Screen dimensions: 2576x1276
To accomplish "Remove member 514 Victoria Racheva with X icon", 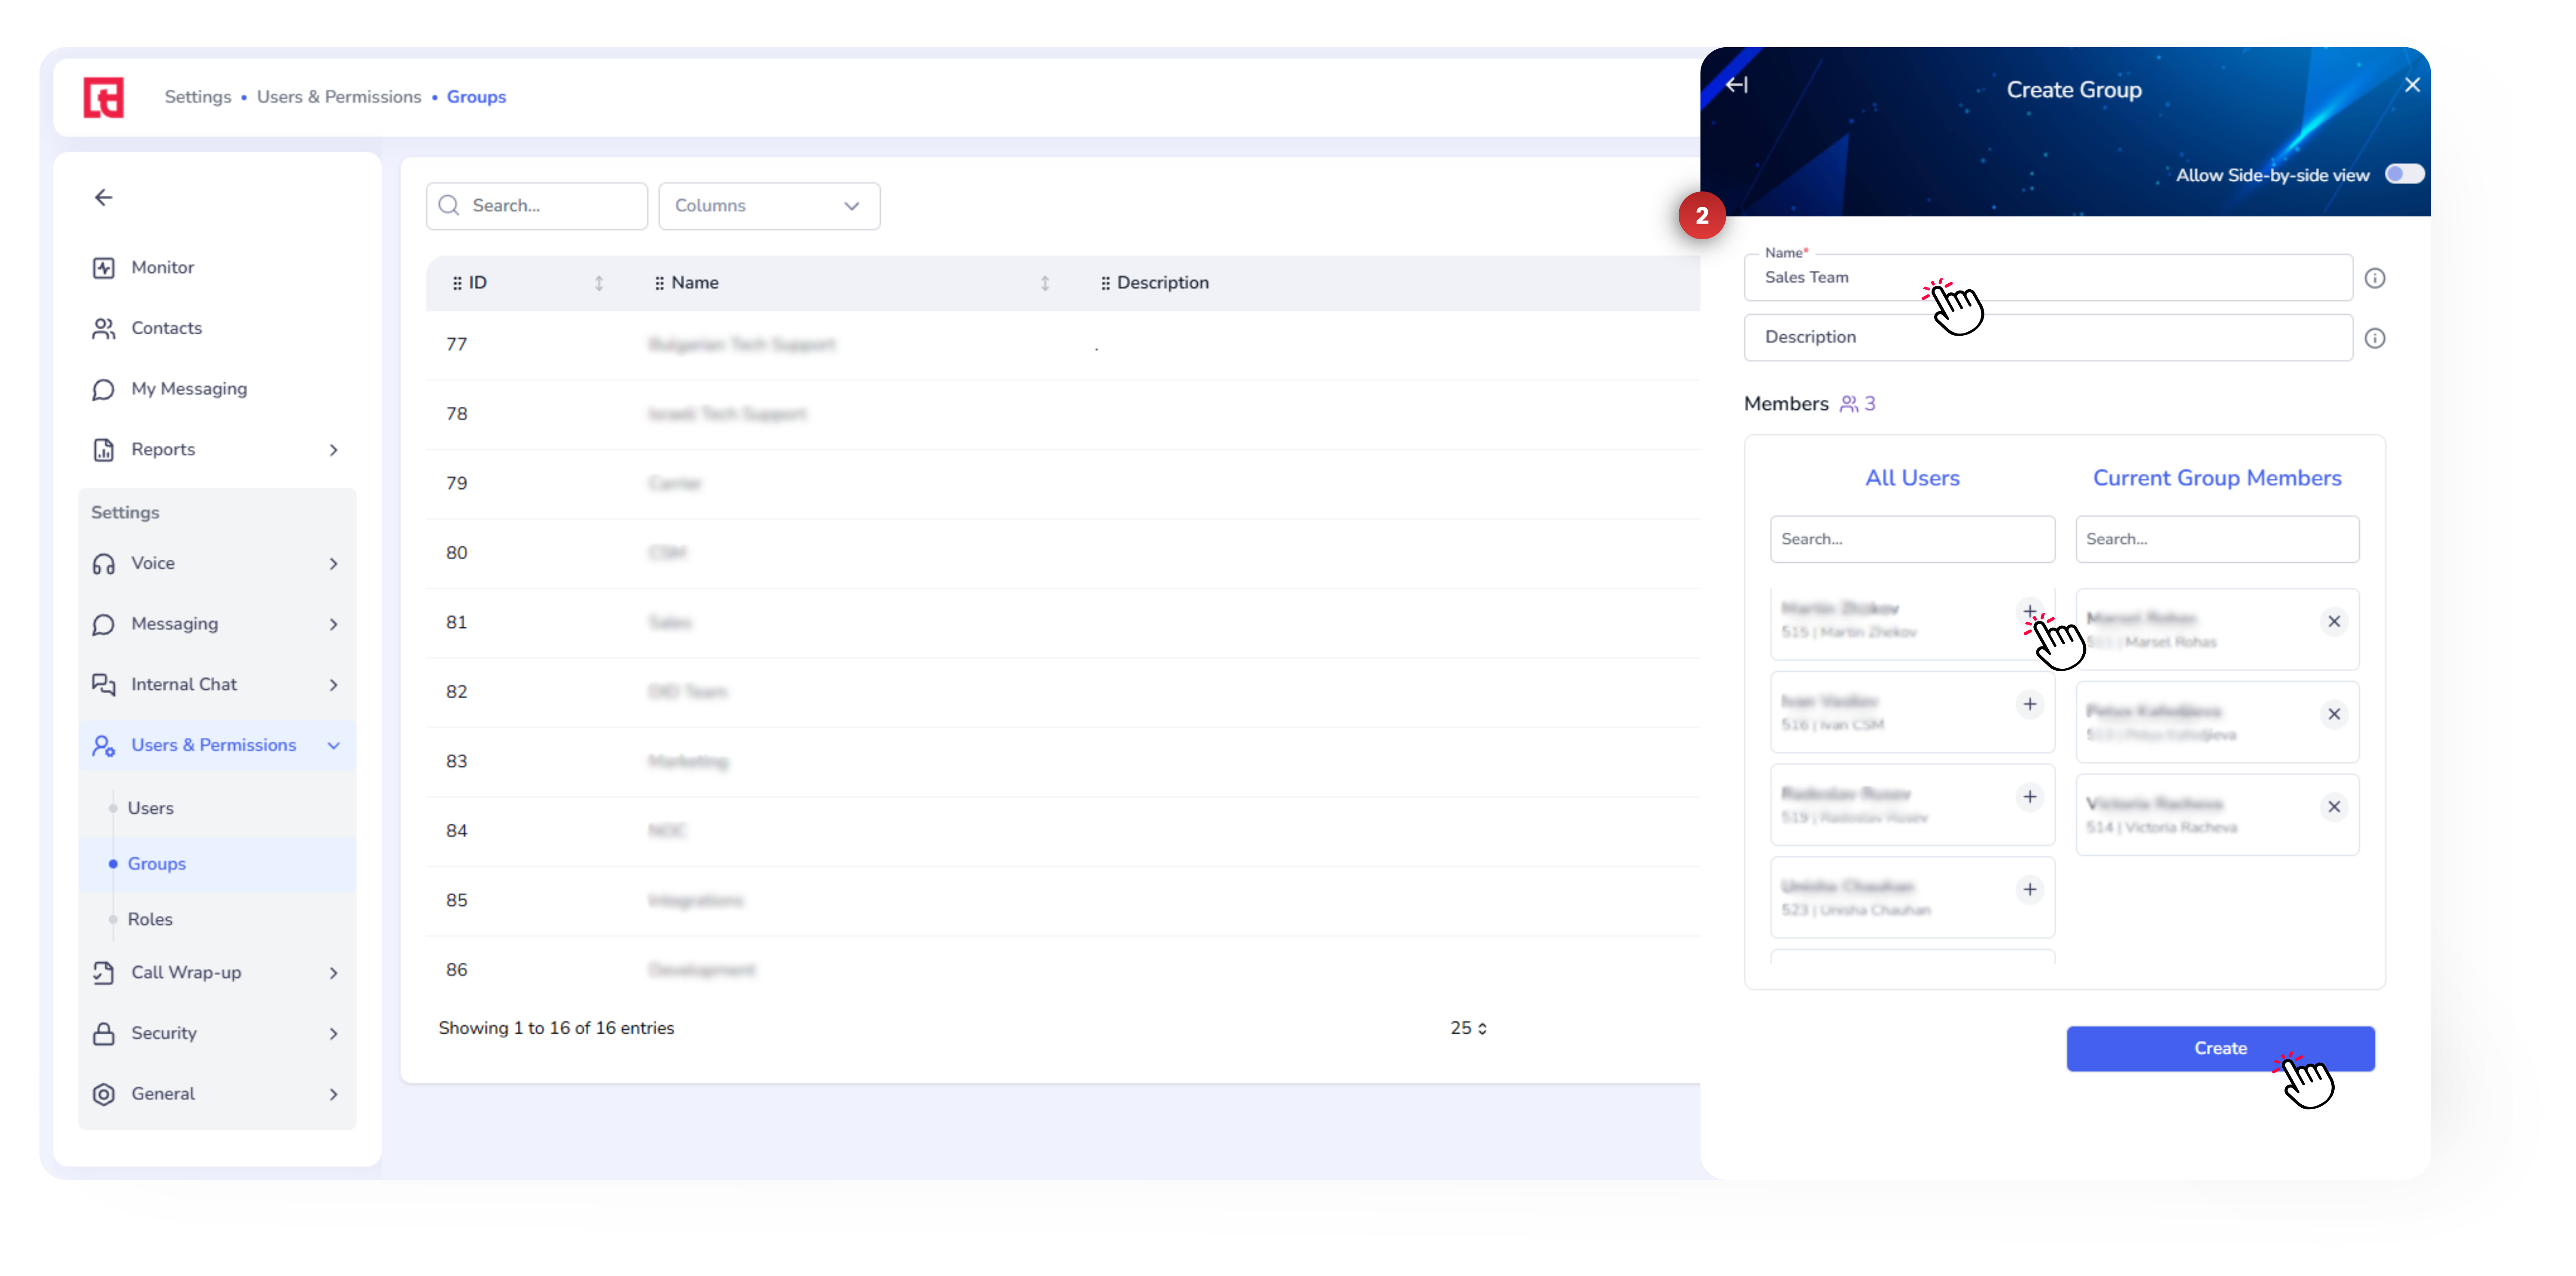I will [x=2333, y=807].
